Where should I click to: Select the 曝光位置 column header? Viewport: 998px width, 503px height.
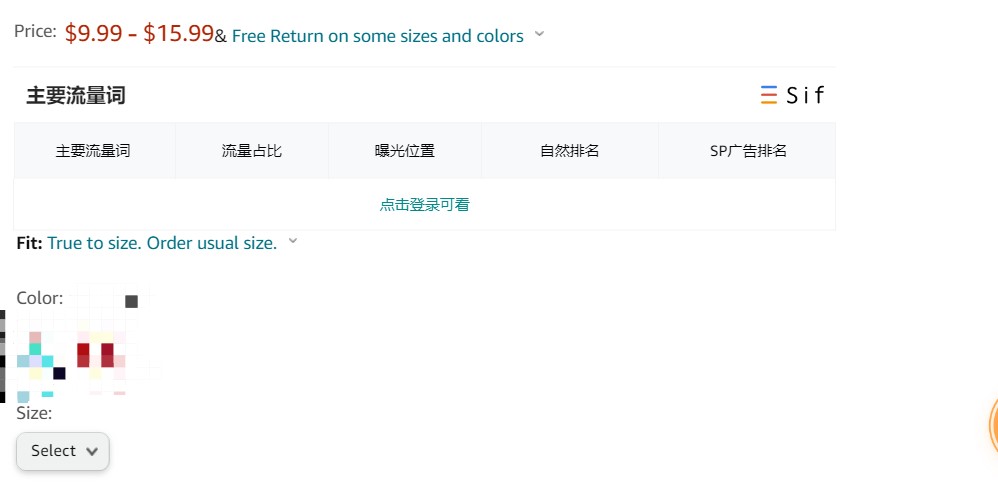click(x=405, y=151)
